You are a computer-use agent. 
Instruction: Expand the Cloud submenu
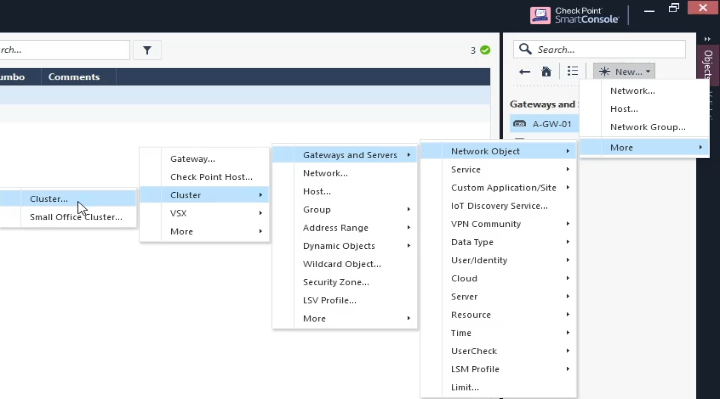point(498,278)
